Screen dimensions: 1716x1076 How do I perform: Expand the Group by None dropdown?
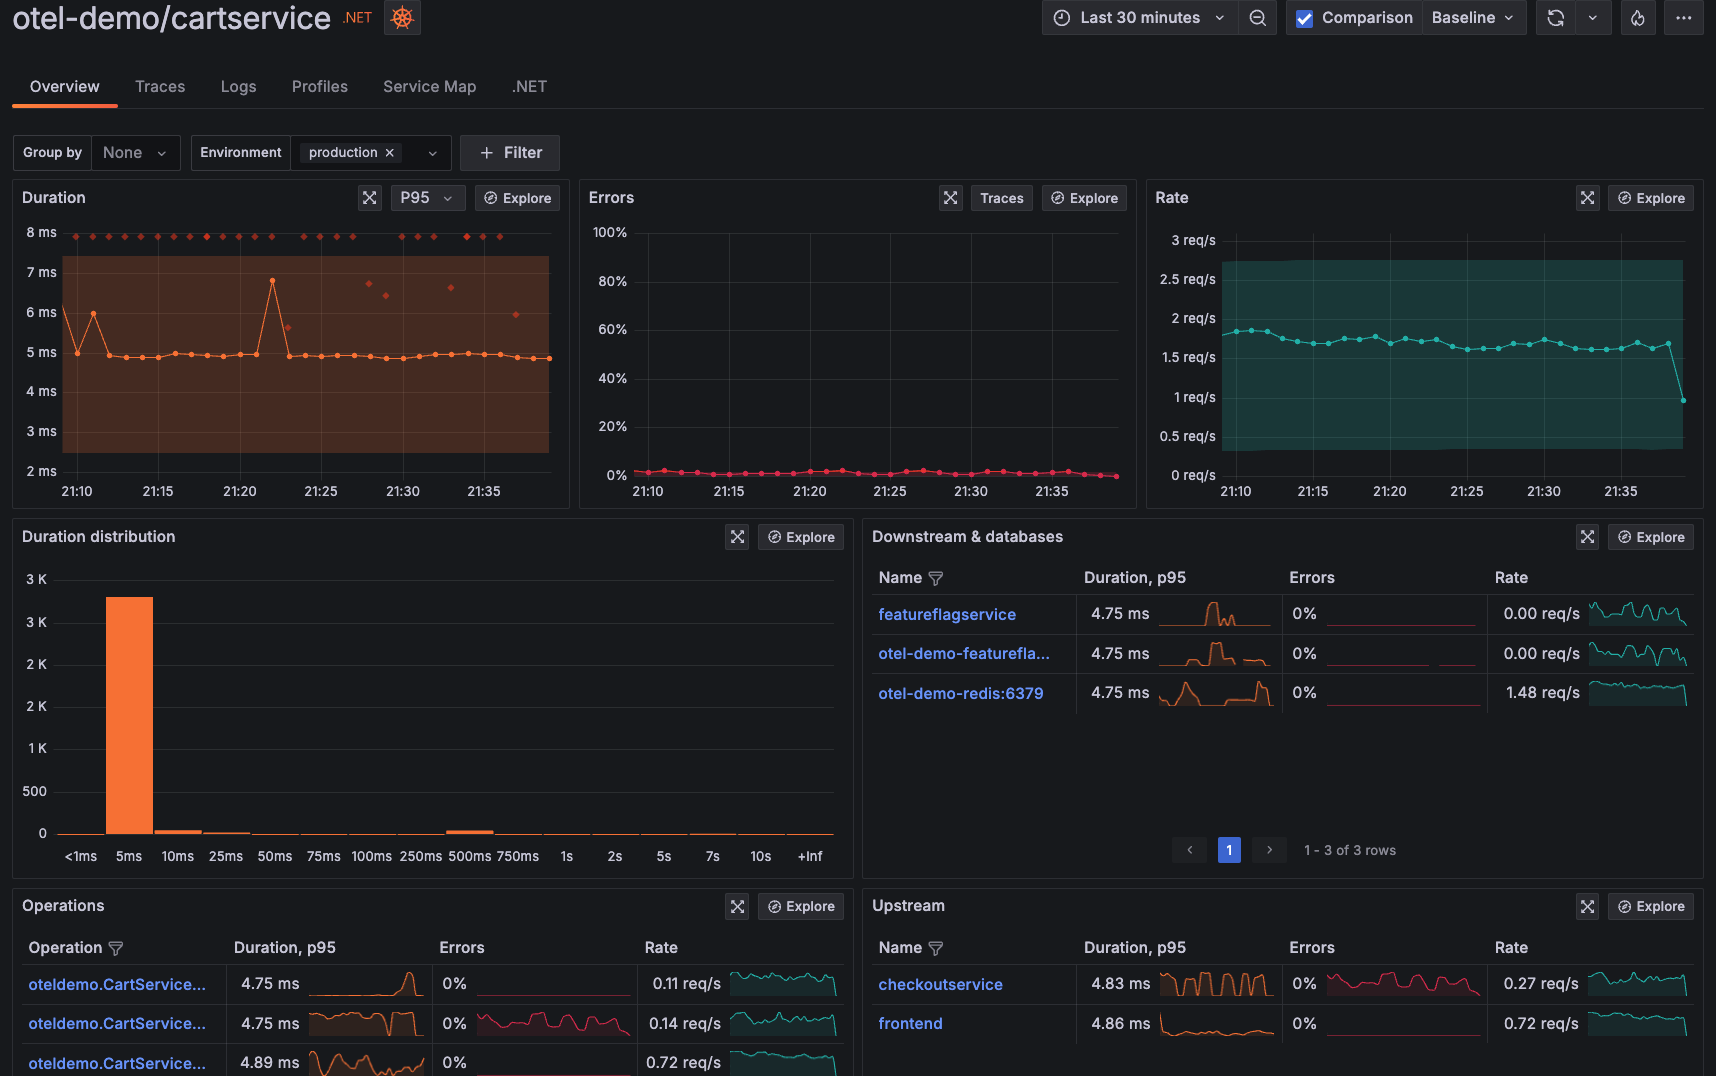pos(135,152)
